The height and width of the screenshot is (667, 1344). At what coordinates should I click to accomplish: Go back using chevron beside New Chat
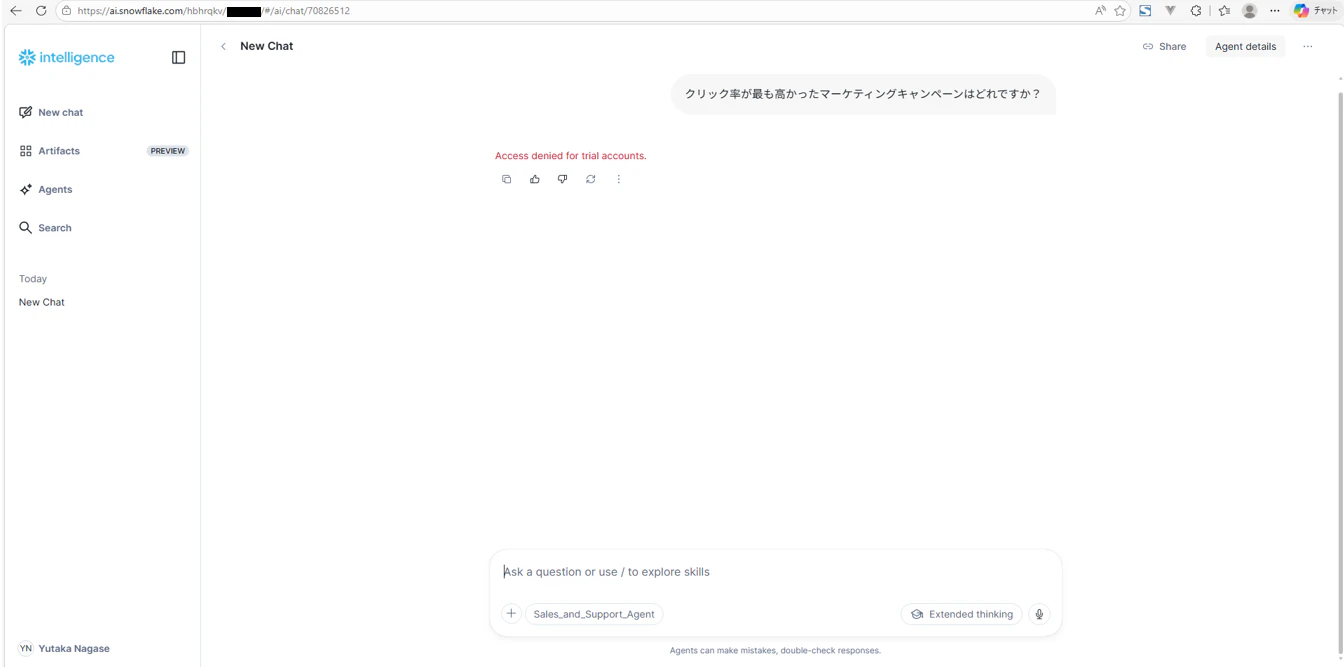pos(223,46)
